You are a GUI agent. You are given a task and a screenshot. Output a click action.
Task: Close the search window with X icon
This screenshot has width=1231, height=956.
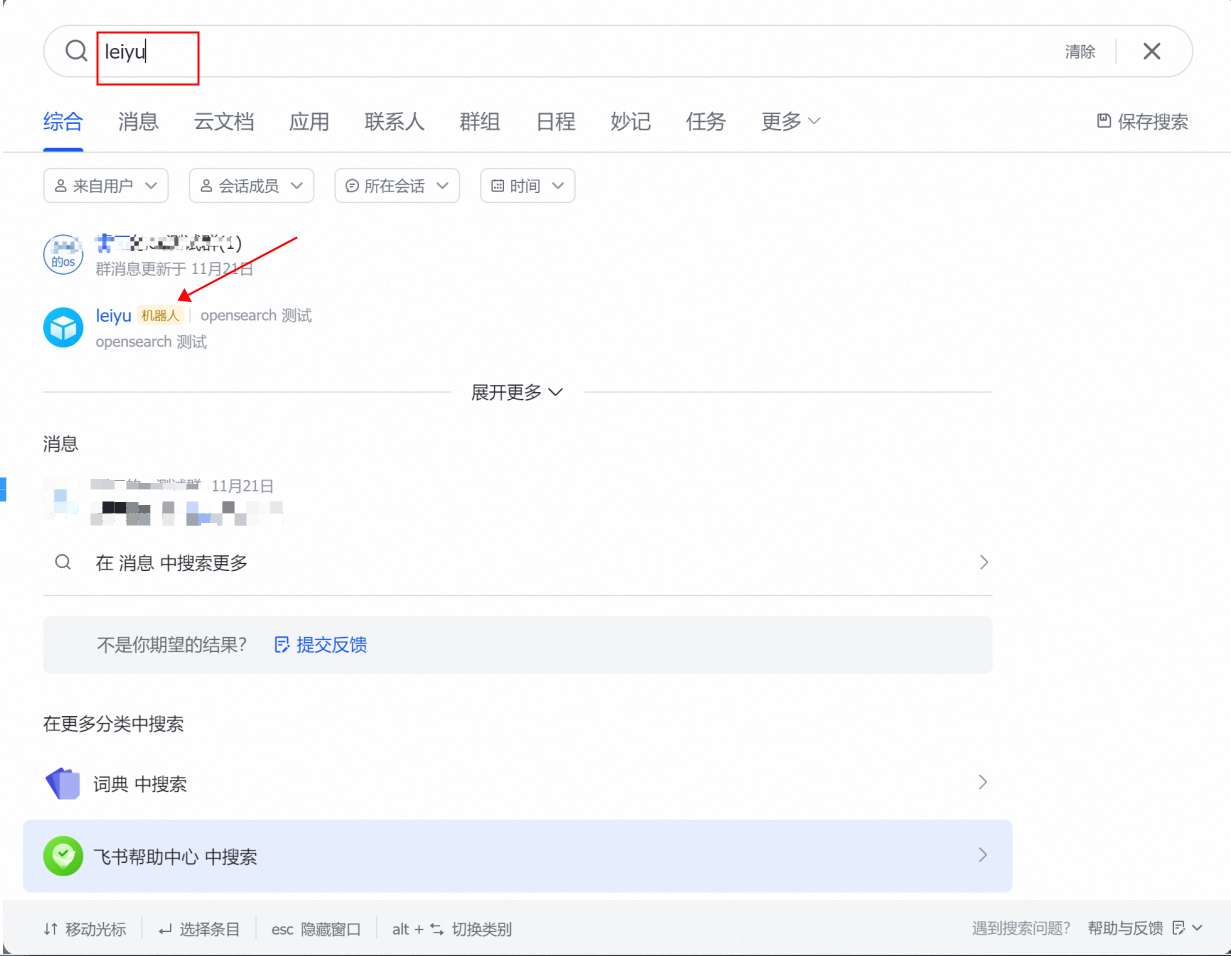(1152, 51)
